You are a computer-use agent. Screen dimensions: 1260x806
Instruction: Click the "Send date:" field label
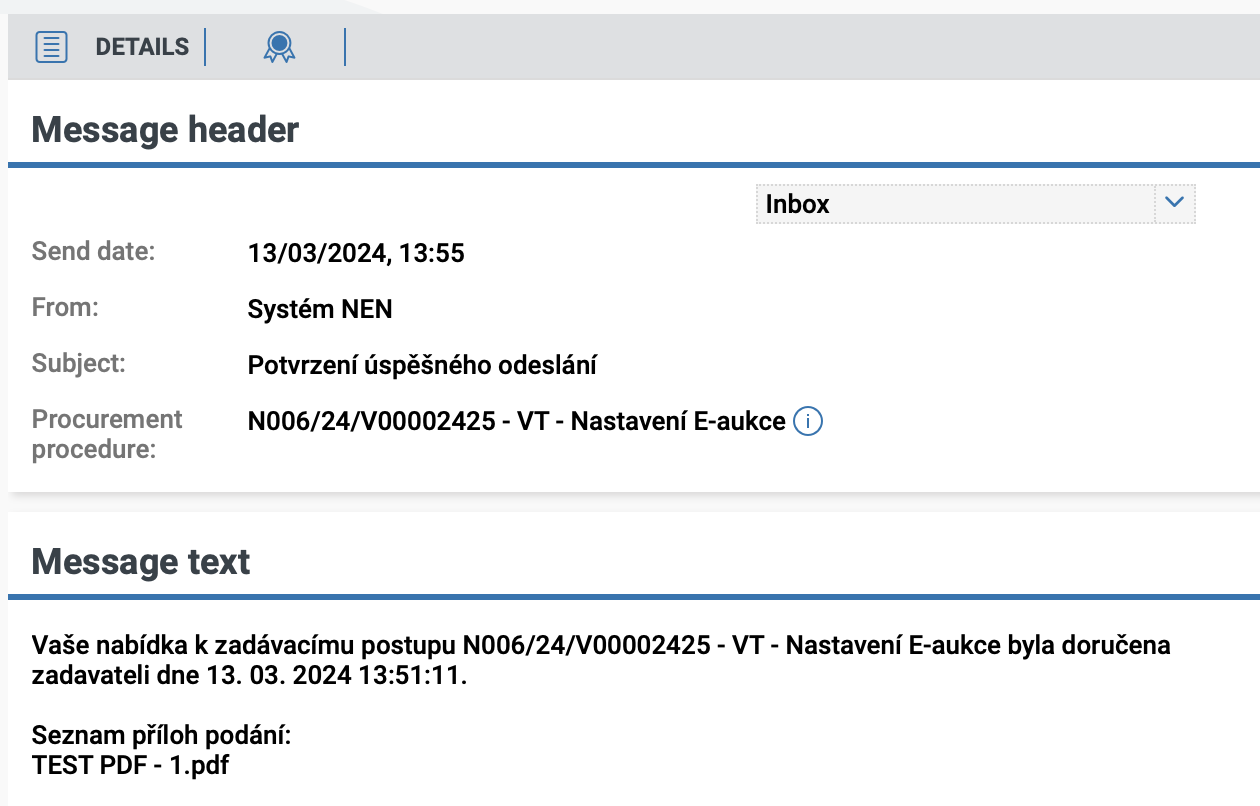pos(94,251)
